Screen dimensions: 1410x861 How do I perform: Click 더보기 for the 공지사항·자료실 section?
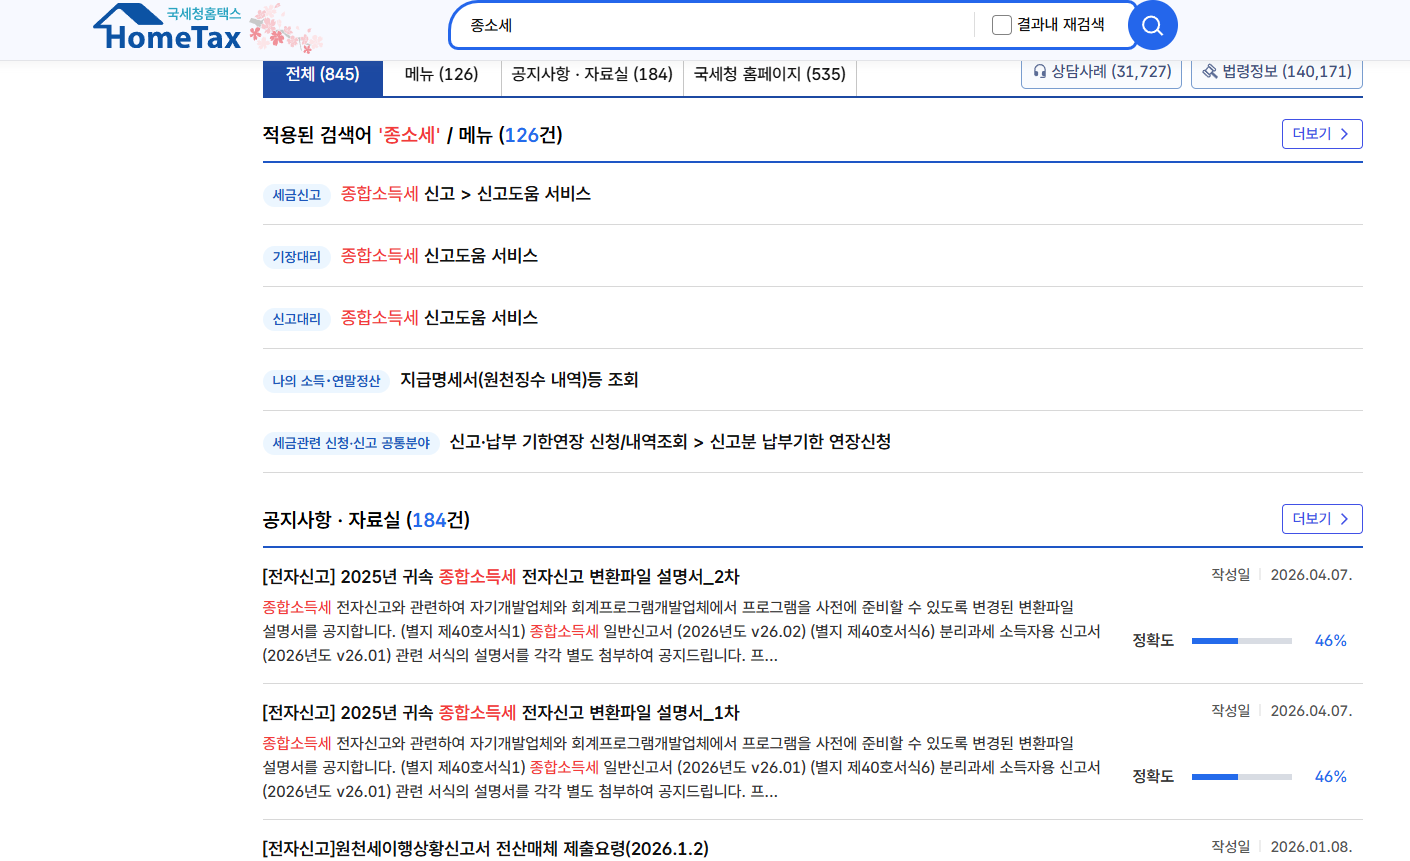click(x=1322, y=518)
